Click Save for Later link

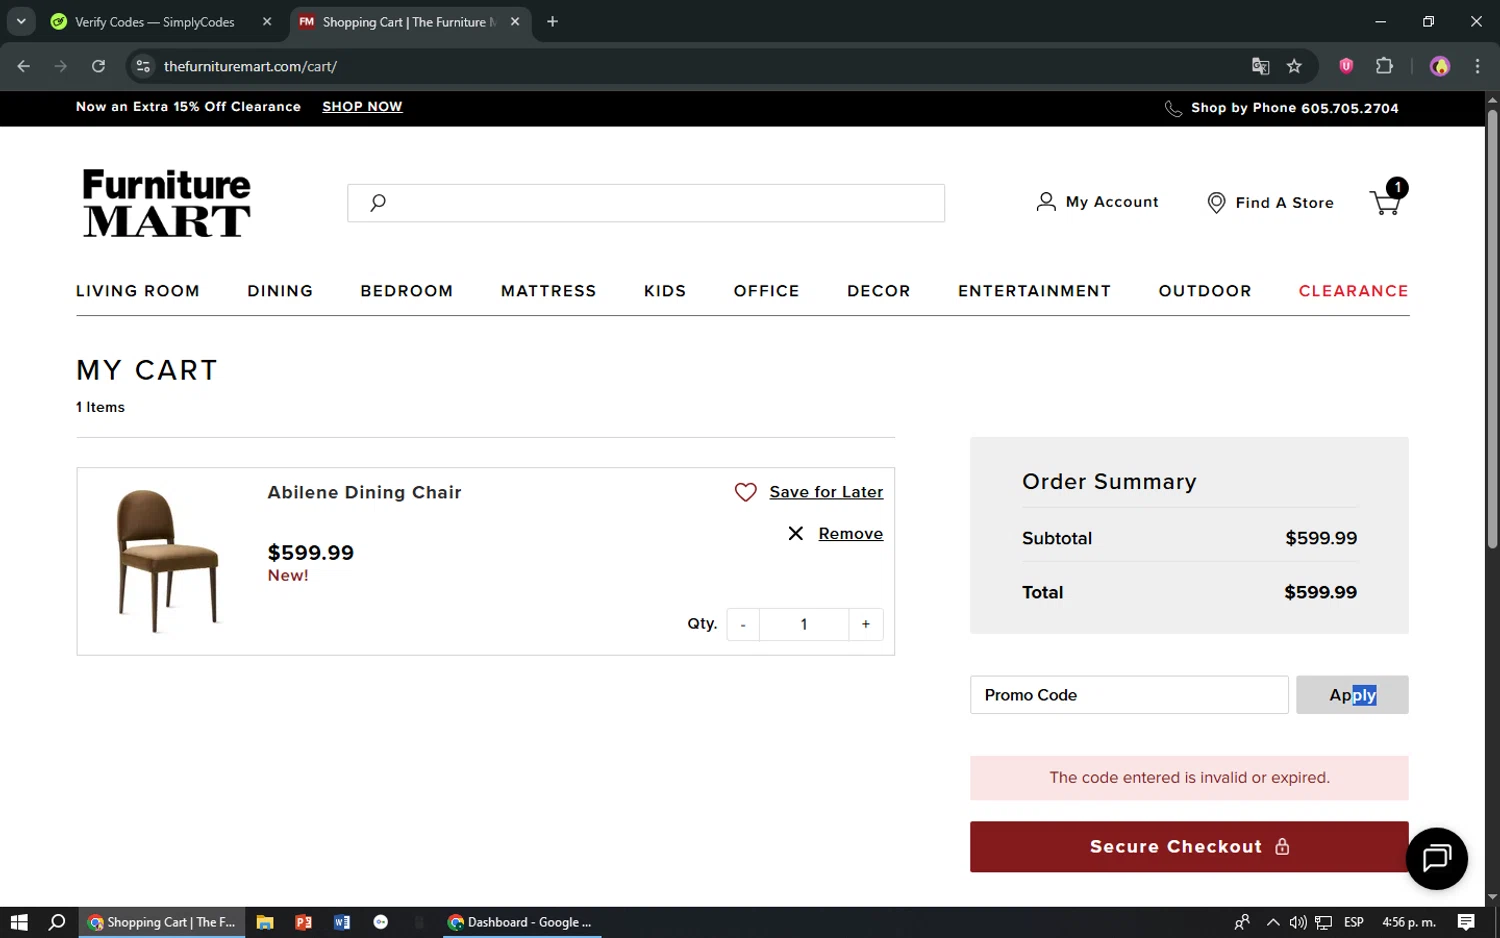(826, 492)
